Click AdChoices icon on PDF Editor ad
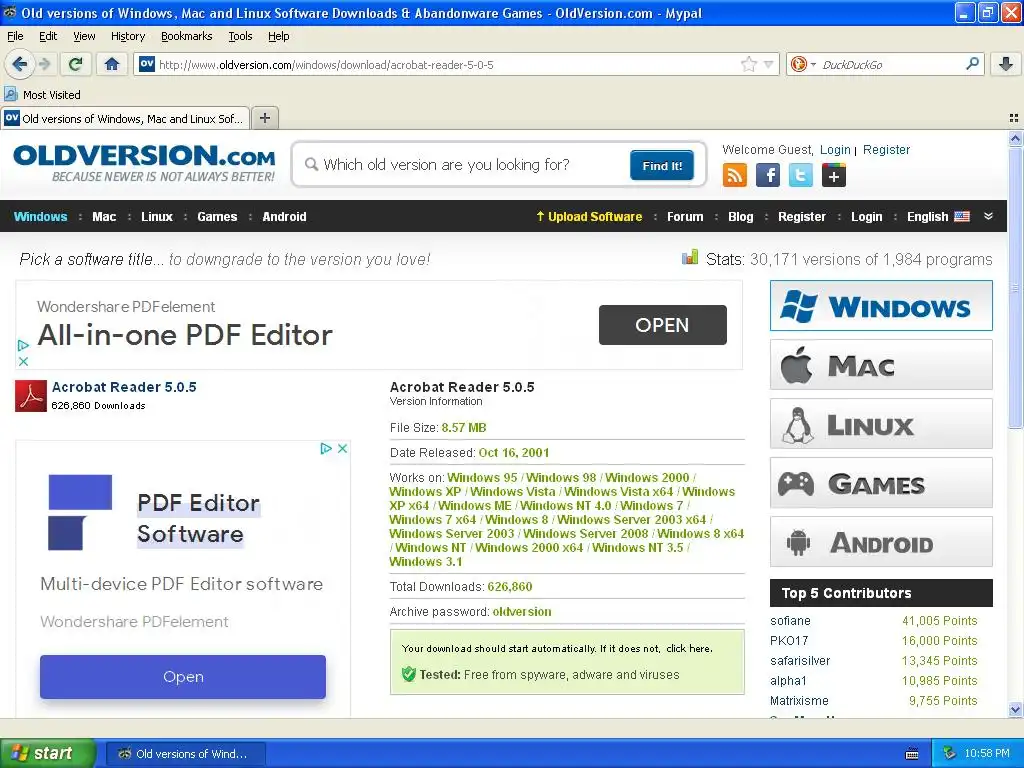The width and height of the screenshot is (1024, 768). tap(326, 449)
